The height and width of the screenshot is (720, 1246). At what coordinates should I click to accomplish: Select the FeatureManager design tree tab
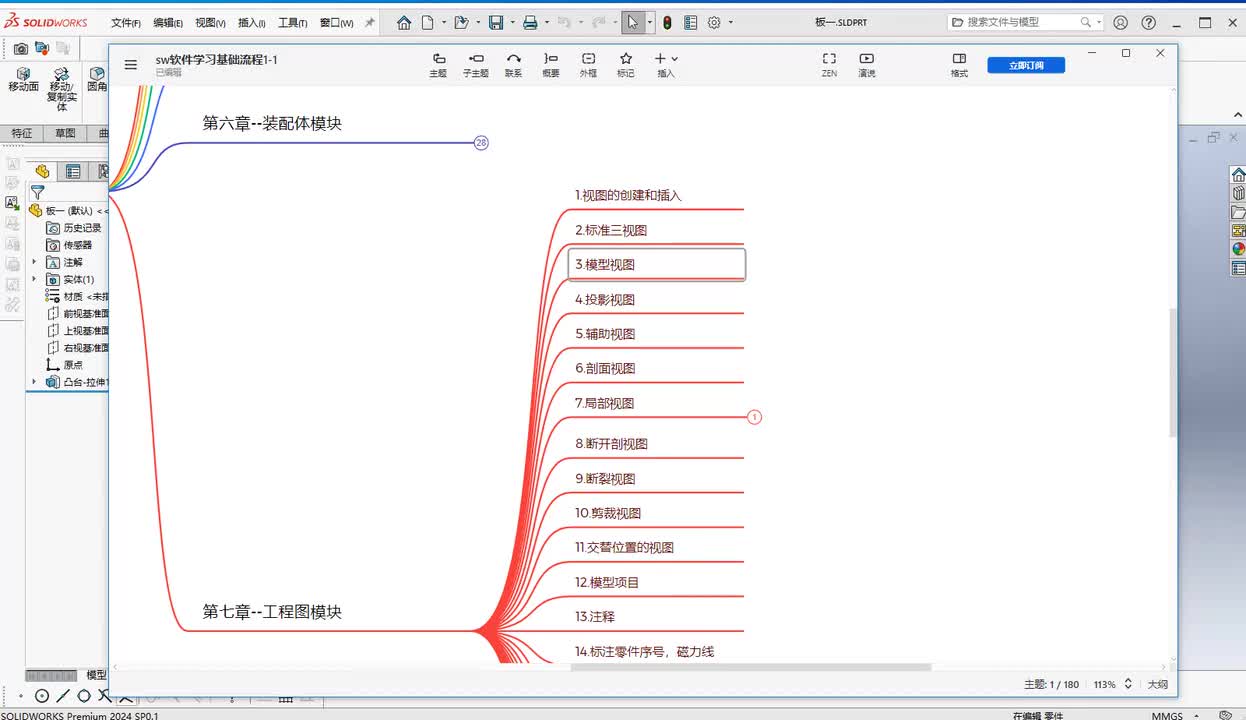[42, 171]
